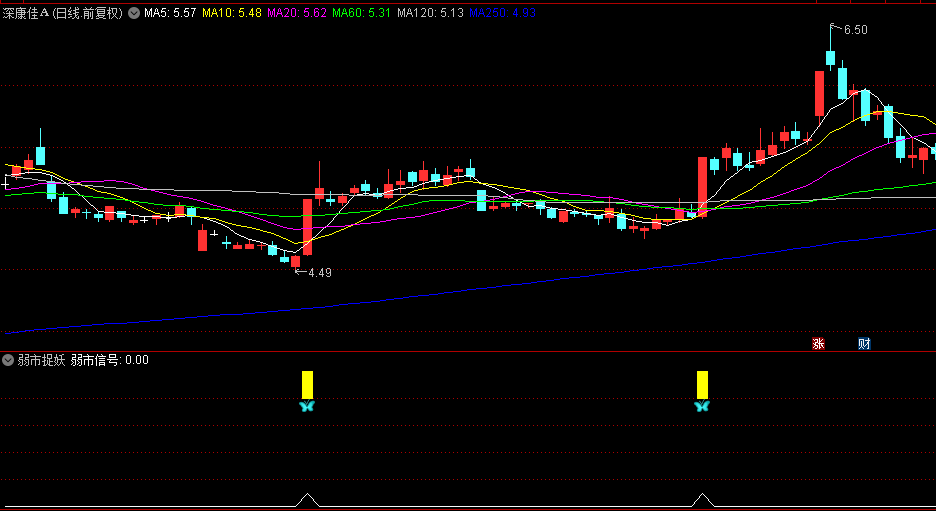Expand the main chart indicator dropdown arrow
936x511 pixels.
click(x=134, y=13)
